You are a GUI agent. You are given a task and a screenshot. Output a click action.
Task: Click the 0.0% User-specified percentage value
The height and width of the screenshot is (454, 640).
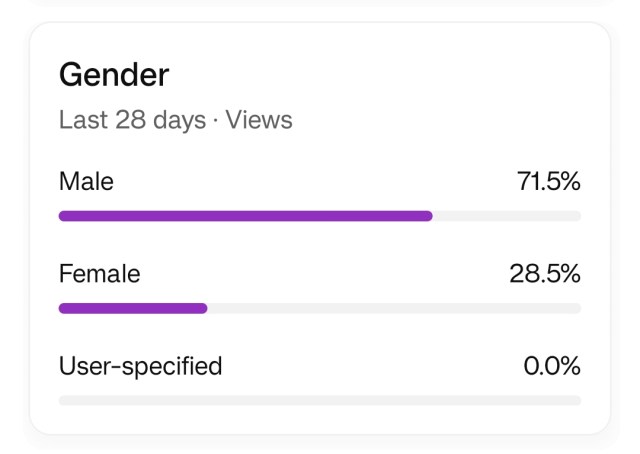pos(552,366)
